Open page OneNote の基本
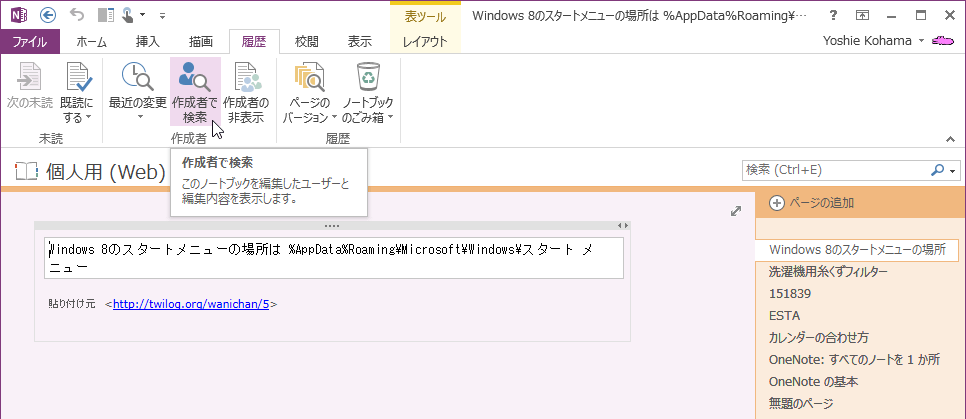This screenshot has height=419, width=966. pyautogui.click(x=813, y=382)
